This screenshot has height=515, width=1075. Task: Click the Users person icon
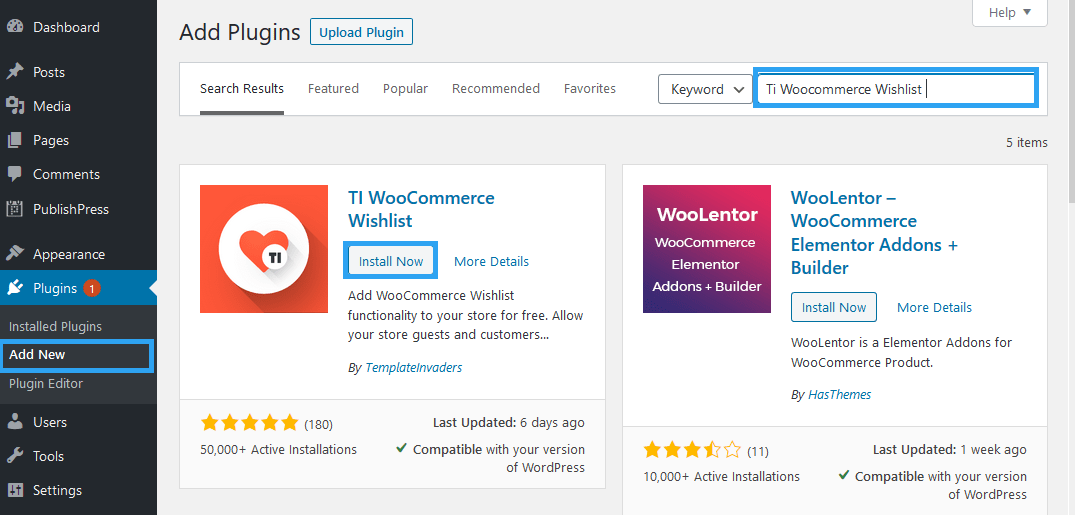14,422
